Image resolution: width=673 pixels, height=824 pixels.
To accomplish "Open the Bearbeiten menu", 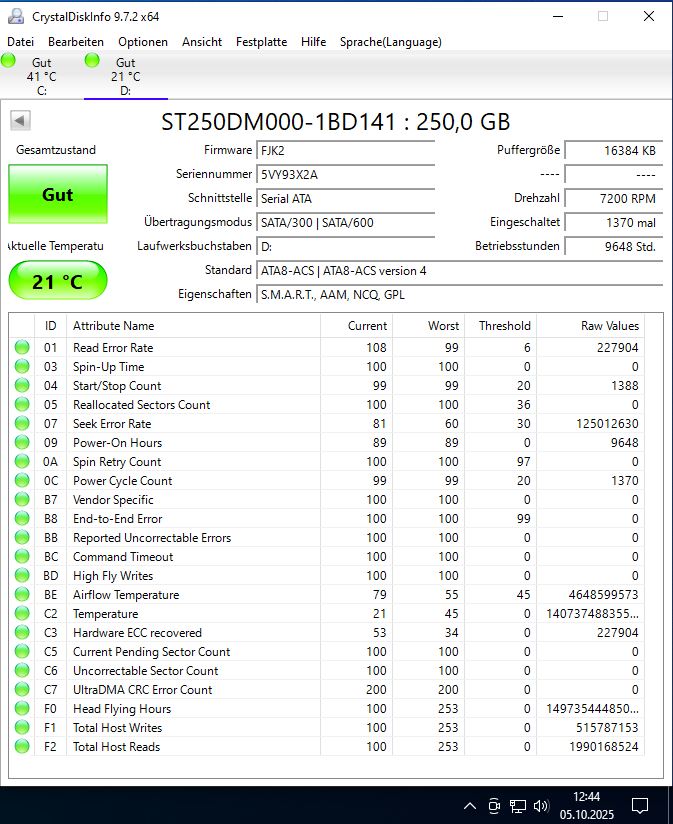I will tap(76, 42).
